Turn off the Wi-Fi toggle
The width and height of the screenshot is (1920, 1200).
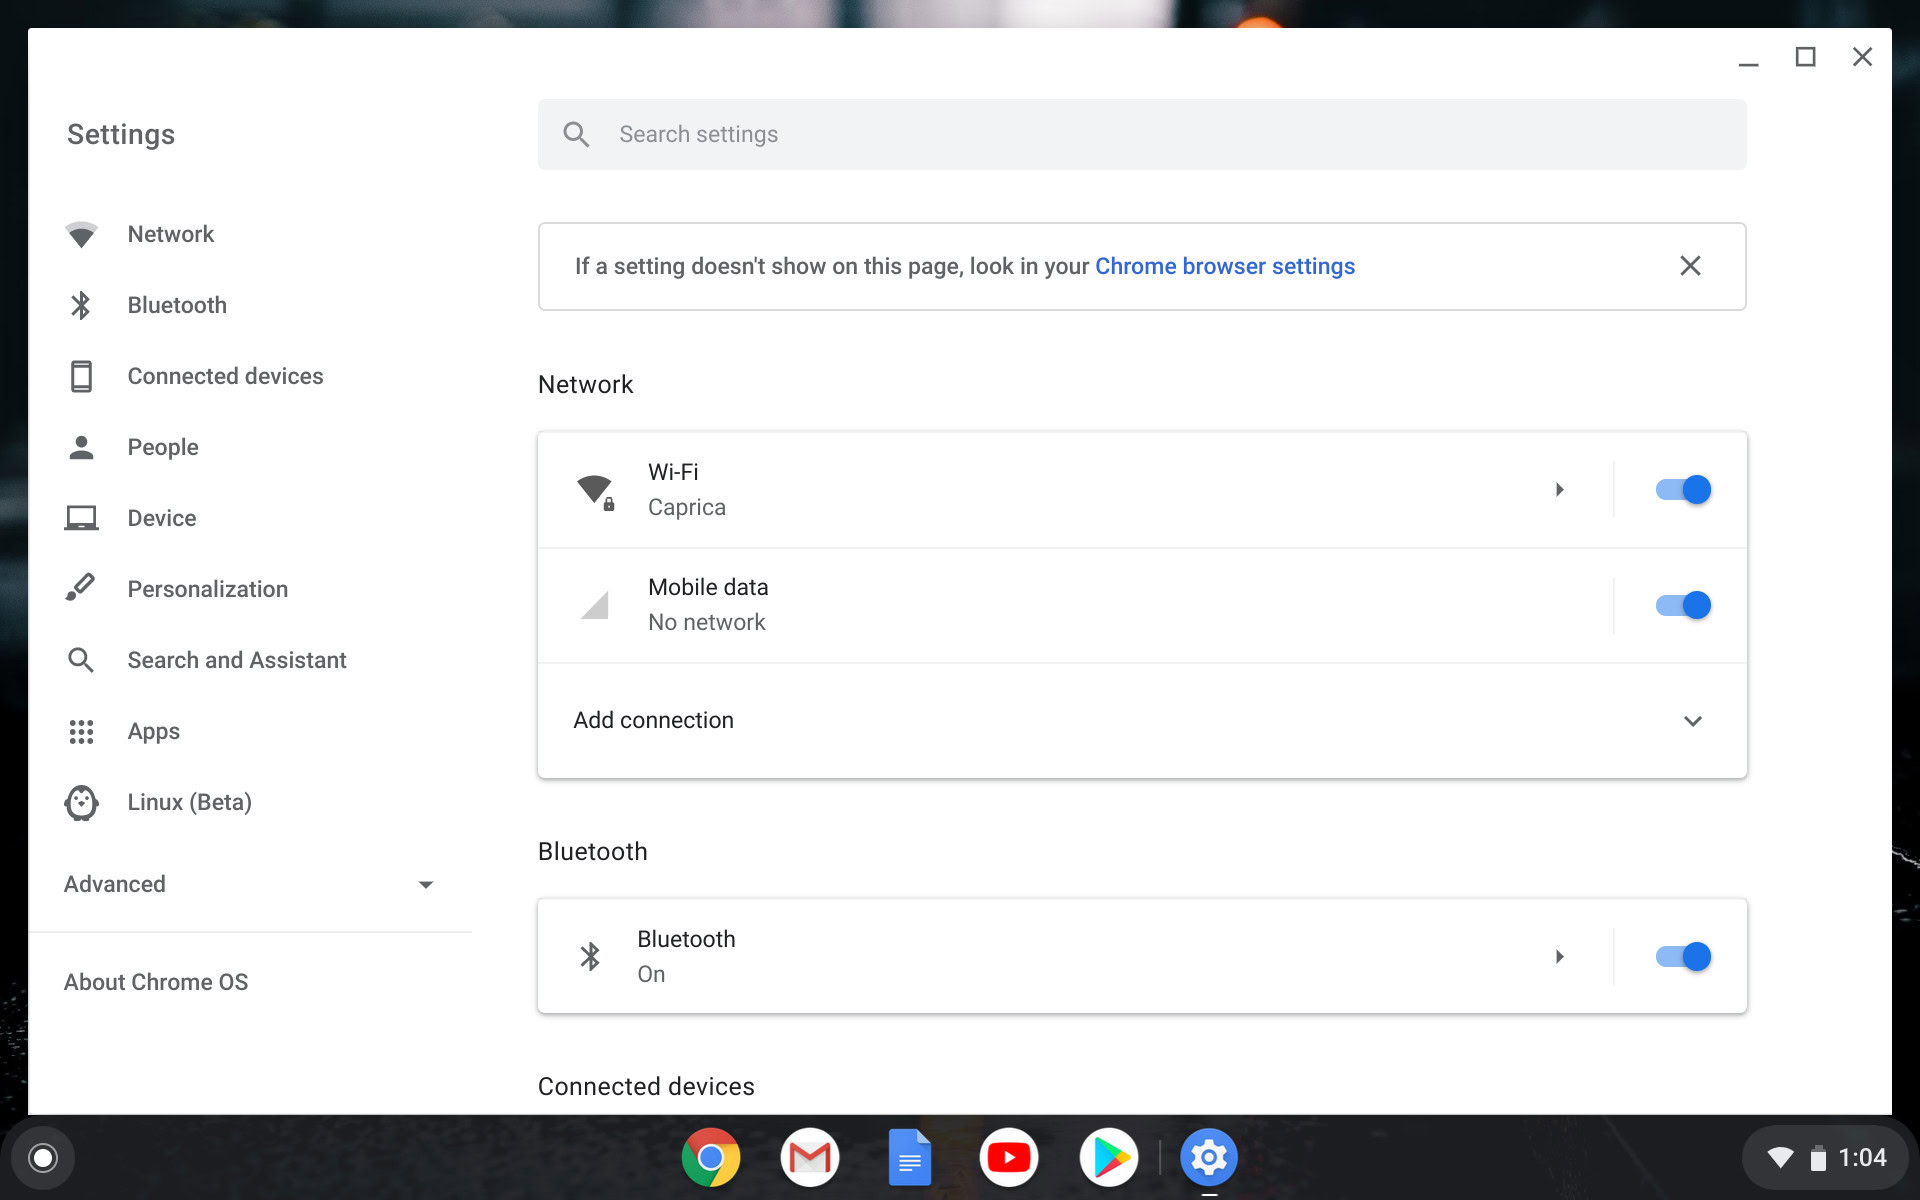click(x=1683, y=489)
